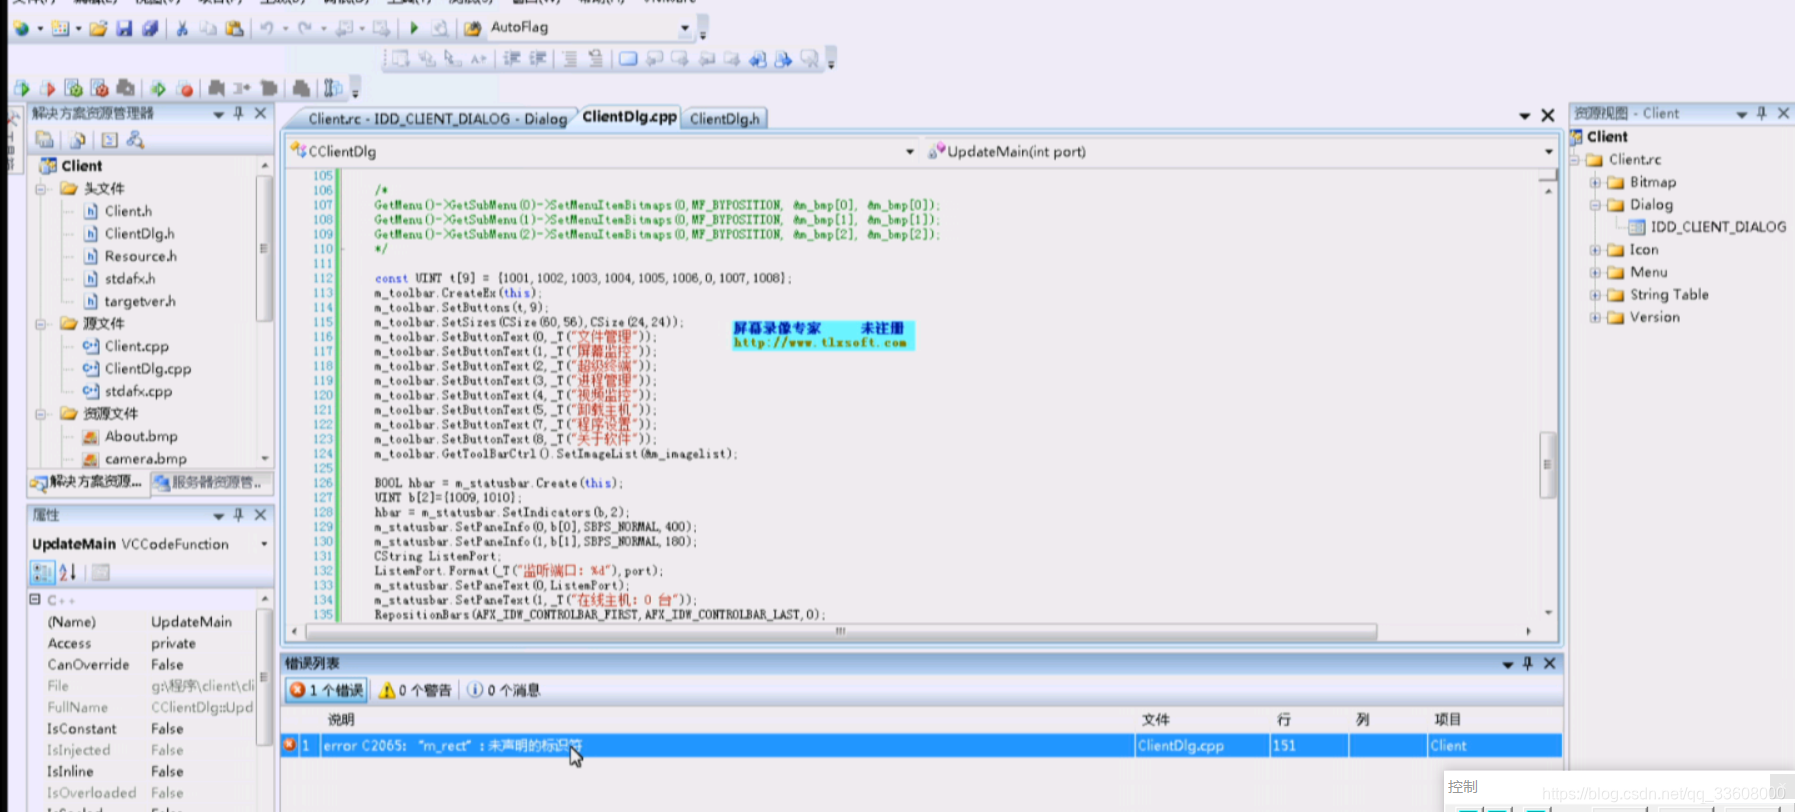Viewport: 1795px width, 812px height.
Task: Select stdafx.cpp in Solution Explorer
Action: (x=138, y=391)
